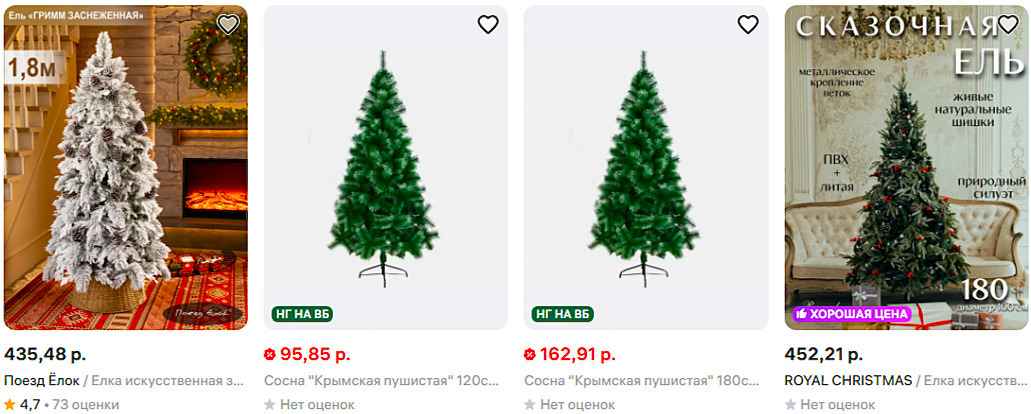This screenshot has width=1031, height=414.
Task: Open Сосна "Крымская пушистая" 120см title
Action: pyautogui.click(x=382, y=380)
